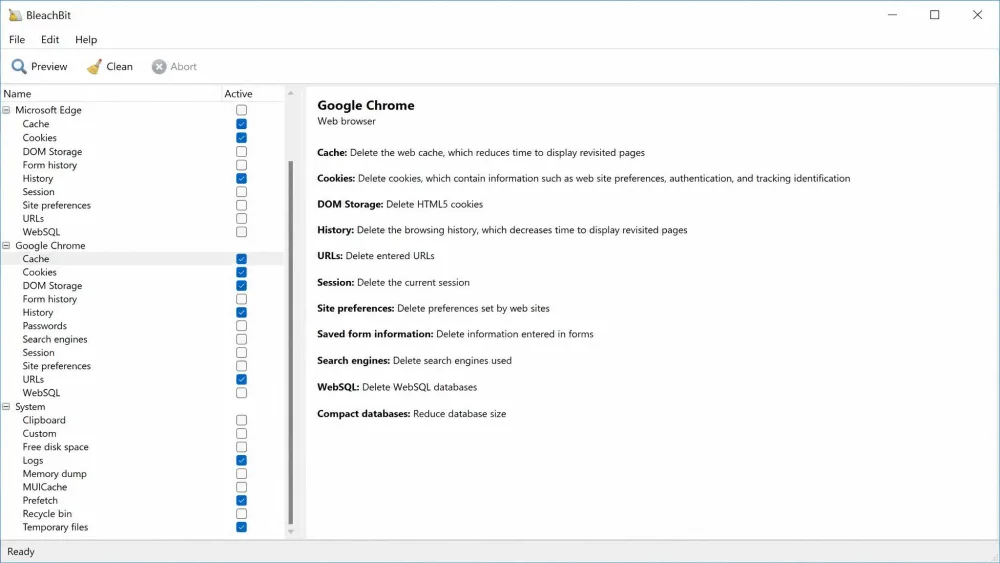Click the tree list vertical scrollbar thumb
Viewport: 1000px width, 563px height.
click(291, 342)
